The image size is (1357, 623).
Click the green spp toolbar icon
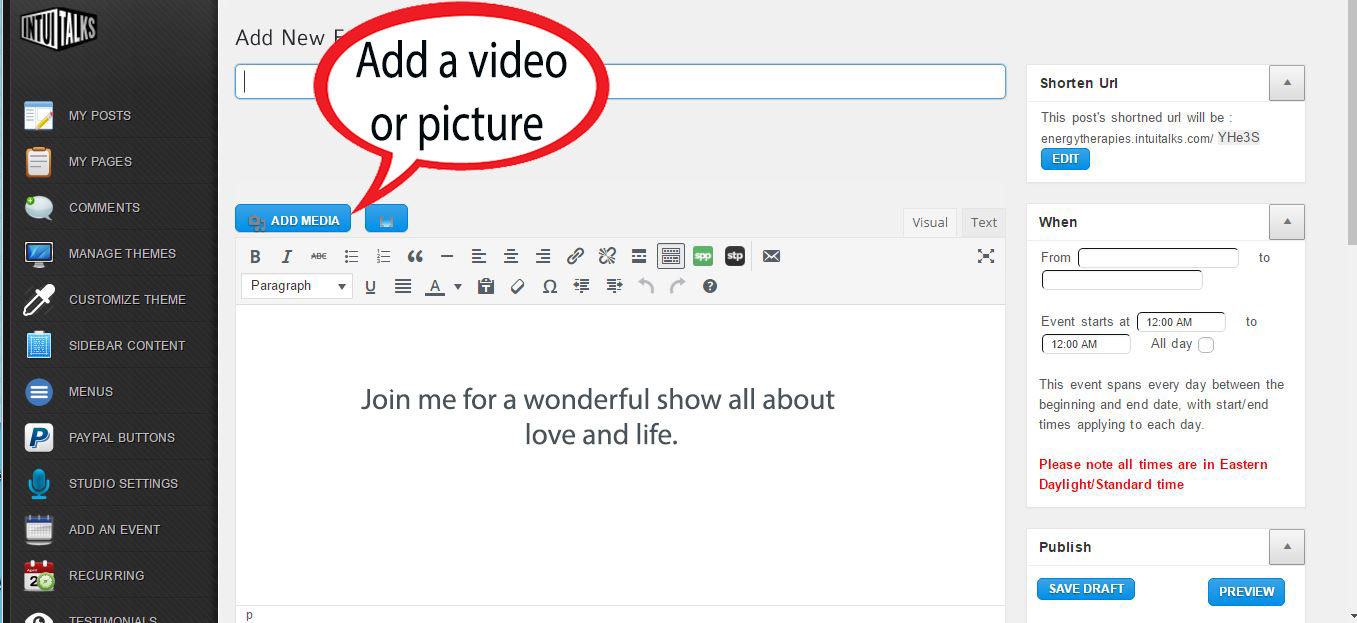703,256
